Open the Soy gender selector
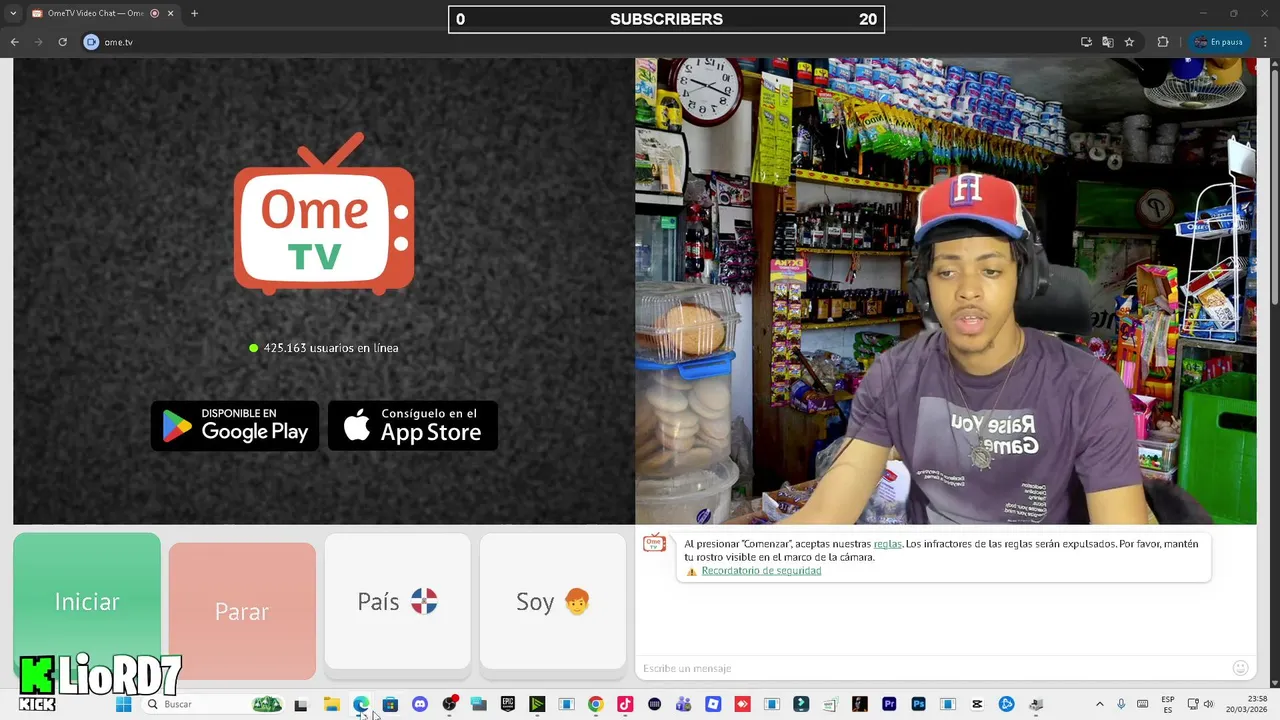 pos(553,601)
